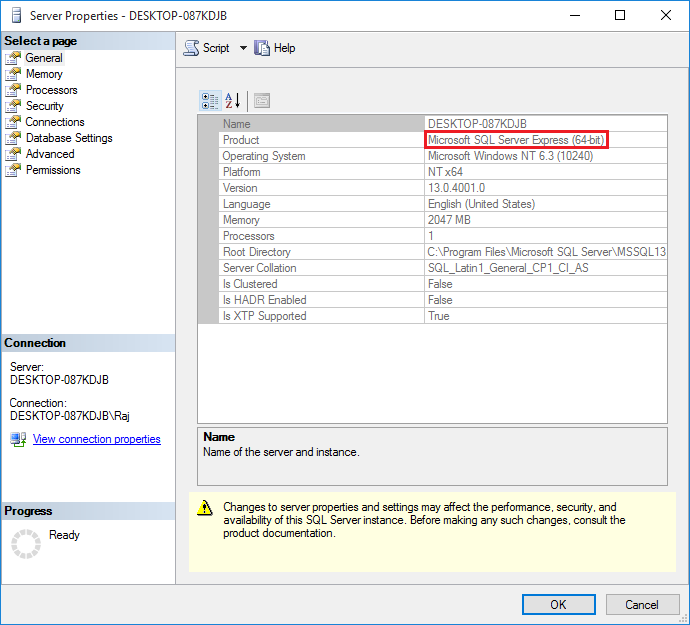Click SQL_Latin1_General_CP1_CI_AS value
690x625 pixels.
508,268
